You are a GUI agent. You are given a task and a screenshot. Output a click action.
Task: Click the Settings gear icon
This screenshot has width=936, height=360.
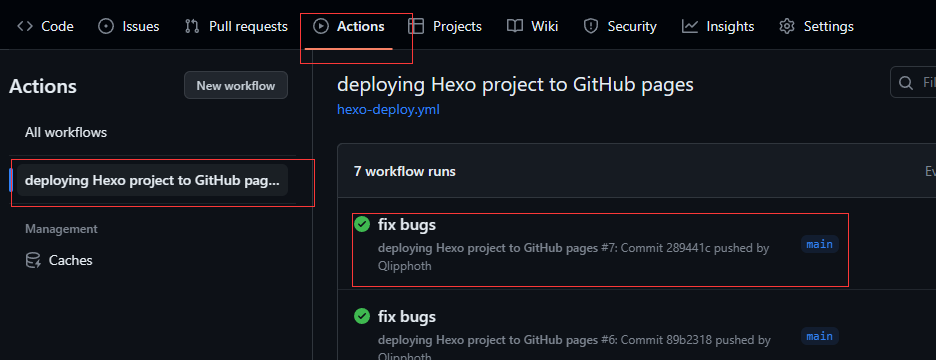pyautogui.click(x=787, y=26)
